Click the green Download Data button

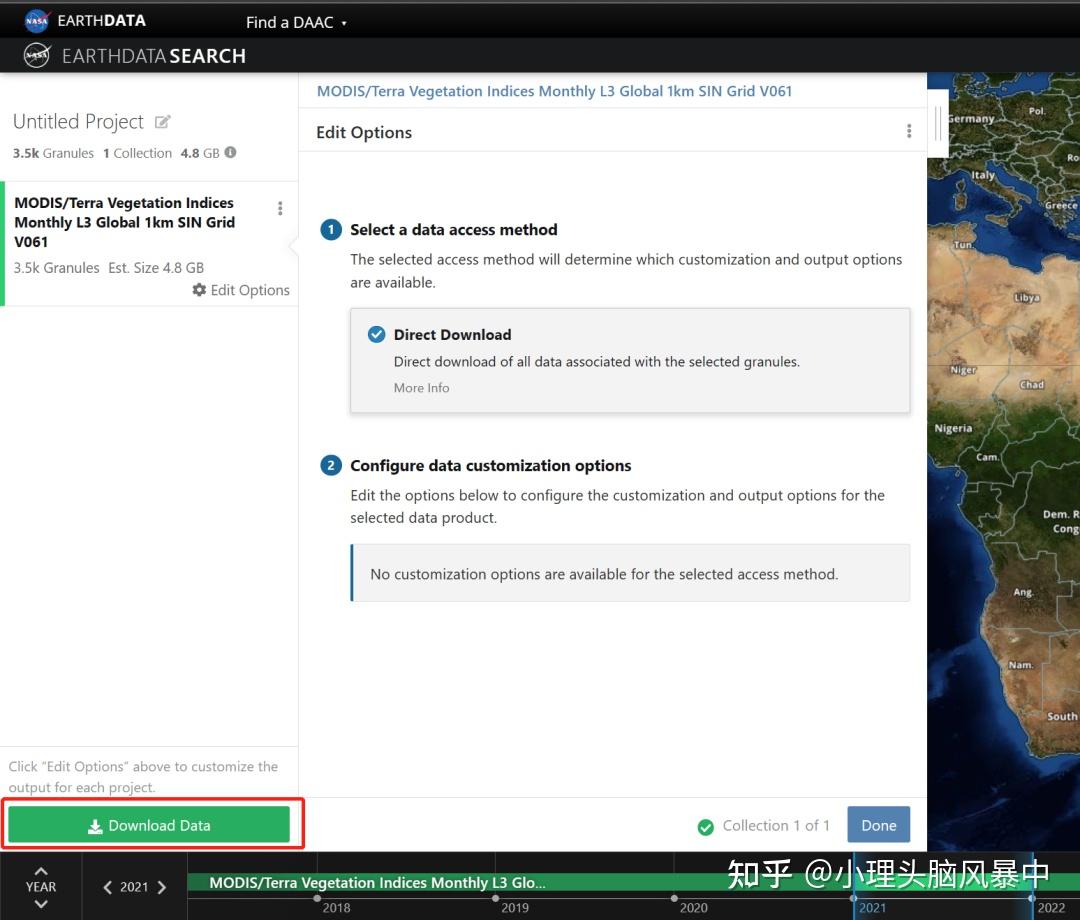click(149, 826)
